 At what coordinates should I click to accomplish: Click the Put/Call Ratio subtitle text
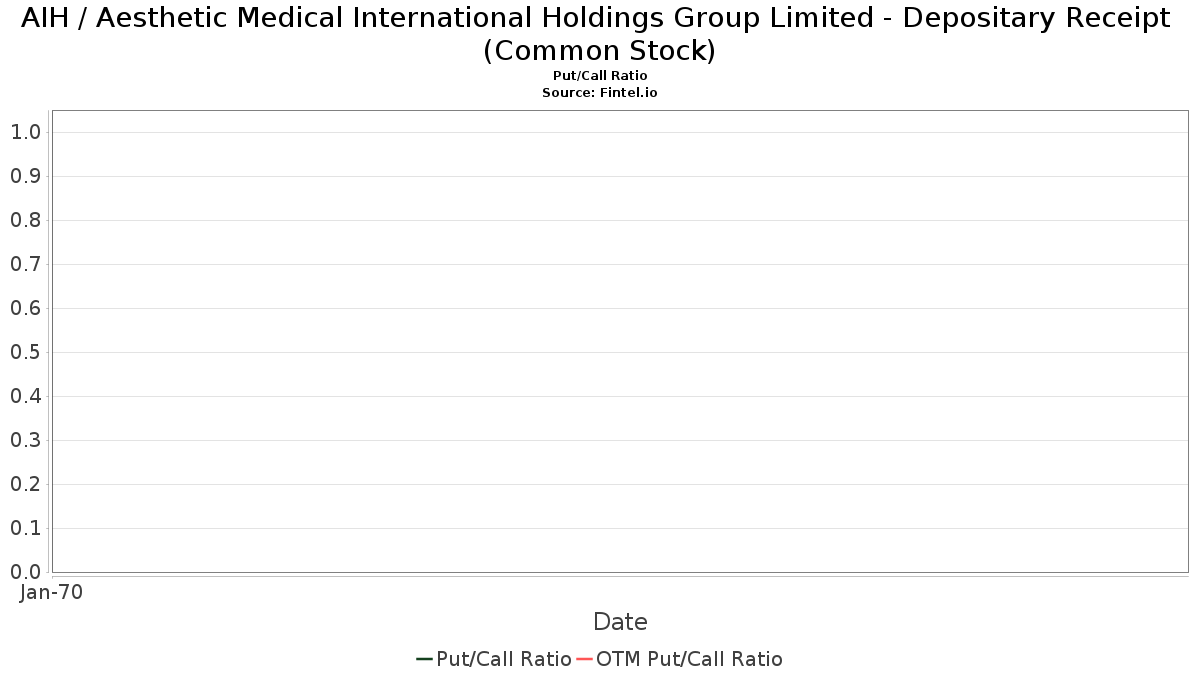pos(600,76)
